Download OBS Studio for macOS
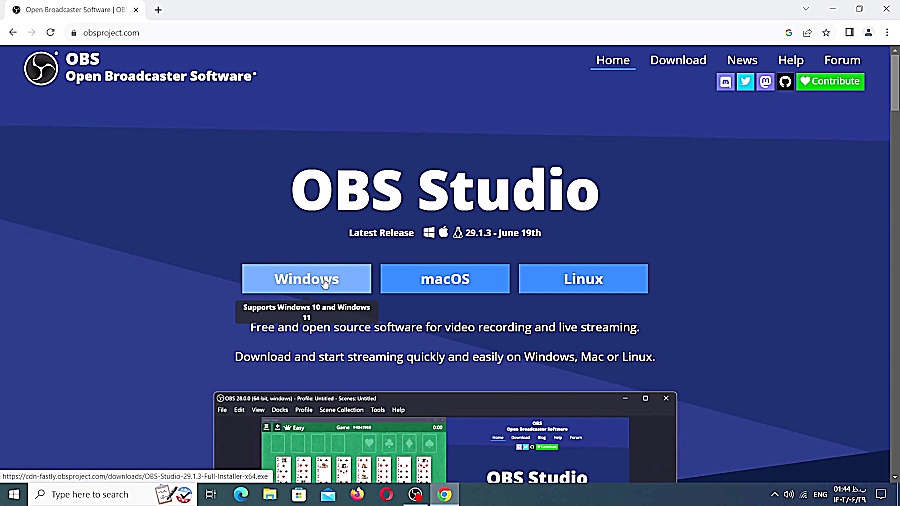The width and height of the screenshot is (900, 506). pos(445,279)
